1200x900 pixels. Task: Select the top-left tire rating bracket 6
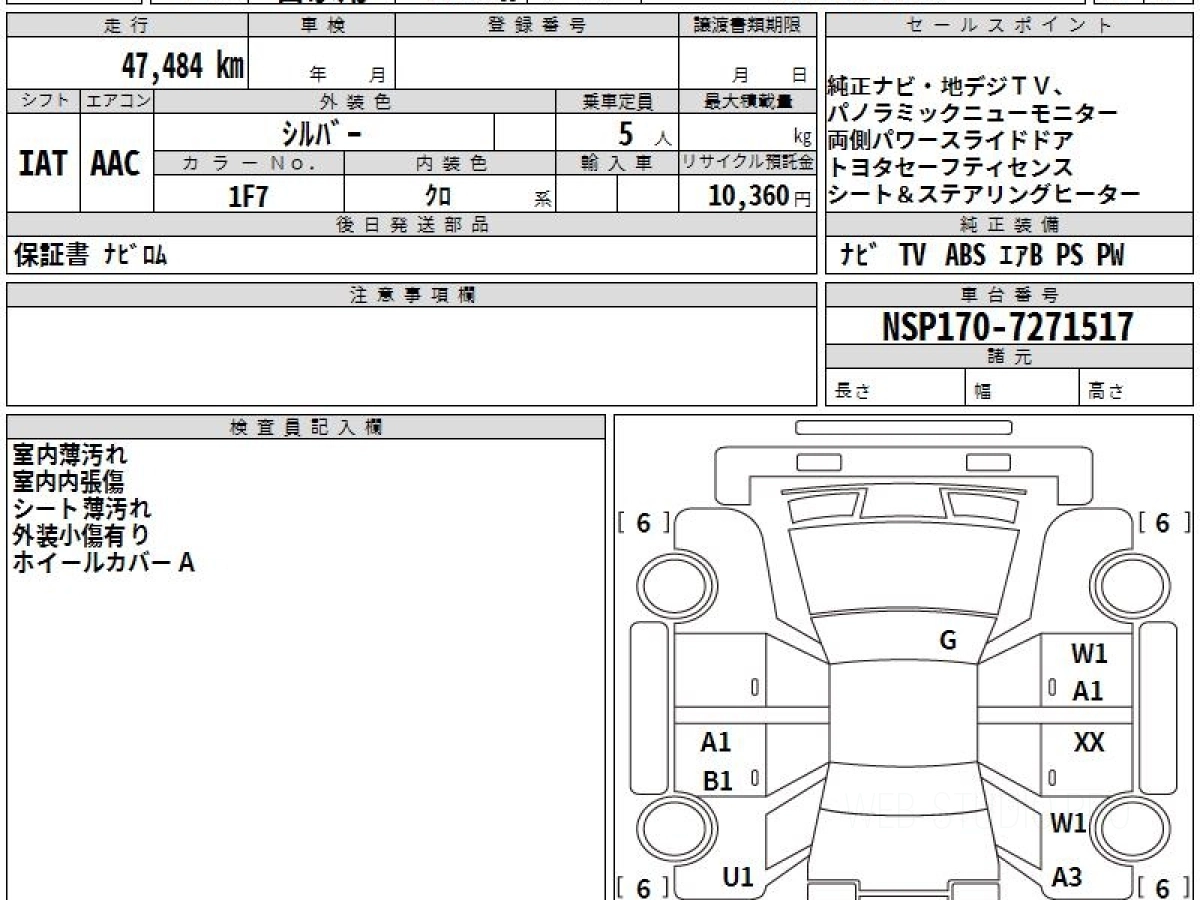[x=643, y=522]
